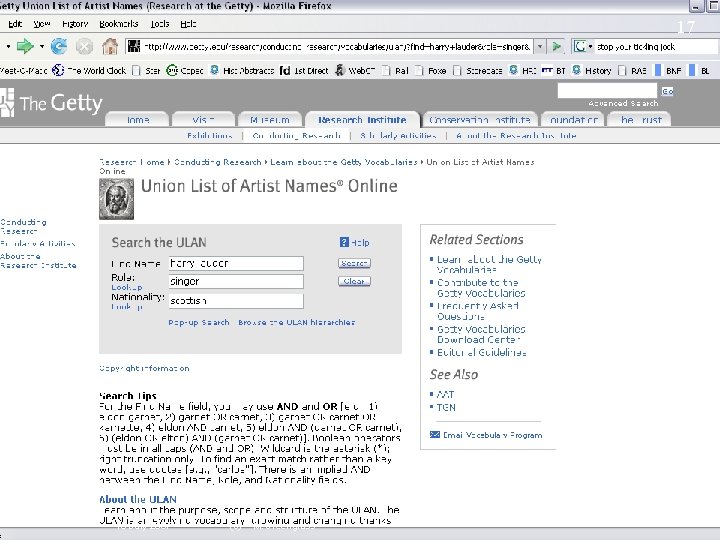
Task: Open the BL bookmark
Action: coord(699,71)
